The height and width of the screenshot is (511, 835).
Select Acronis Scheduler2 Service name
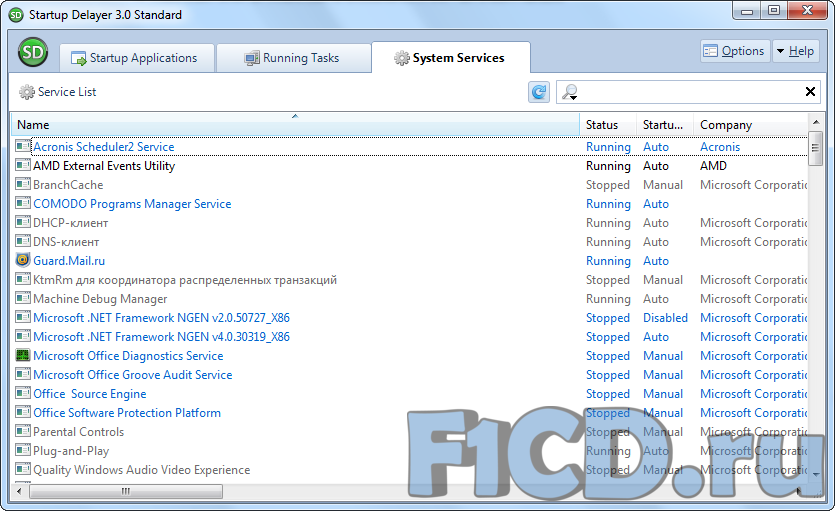(104, 146)
